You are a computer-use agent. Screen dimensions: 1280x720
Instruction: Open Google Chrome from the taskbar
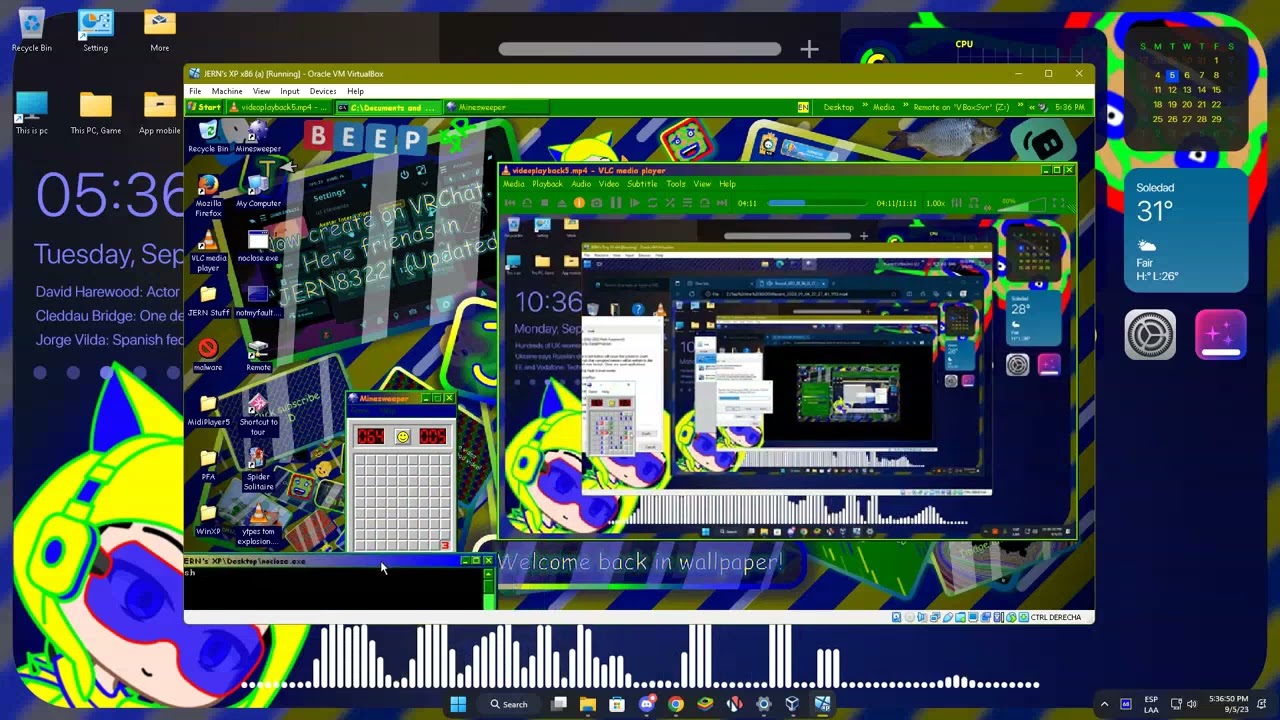676,704
